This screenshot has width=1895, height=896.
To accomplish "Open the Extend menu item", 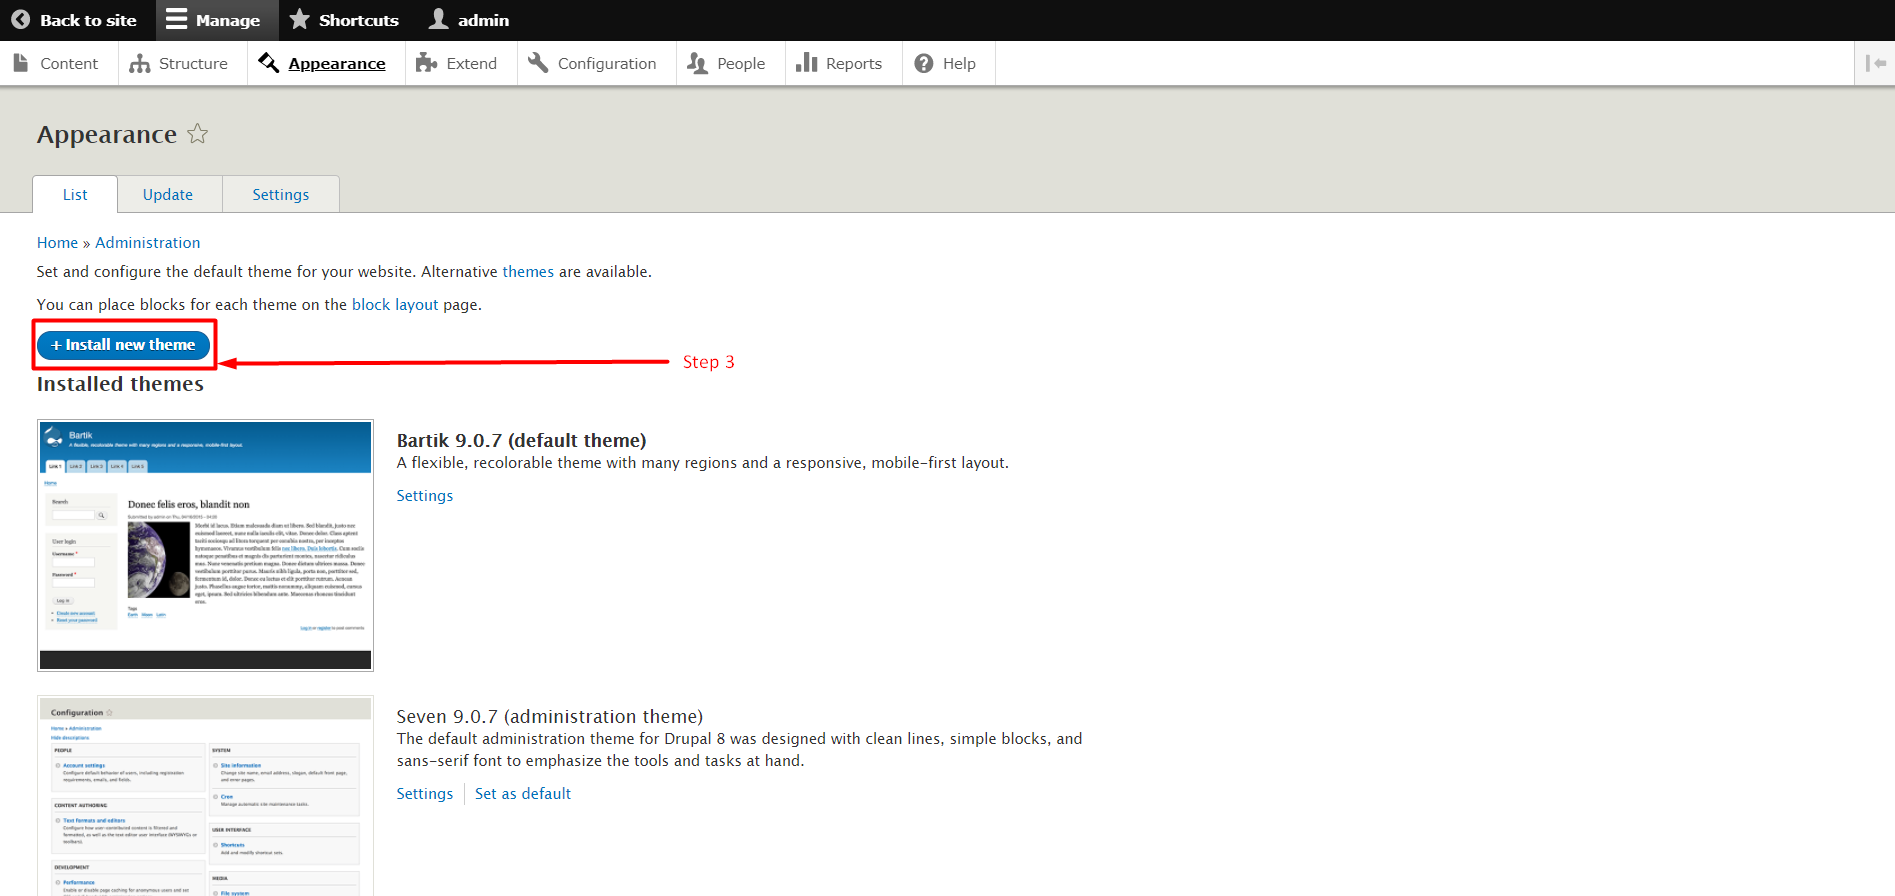I will tap(461, 63).
